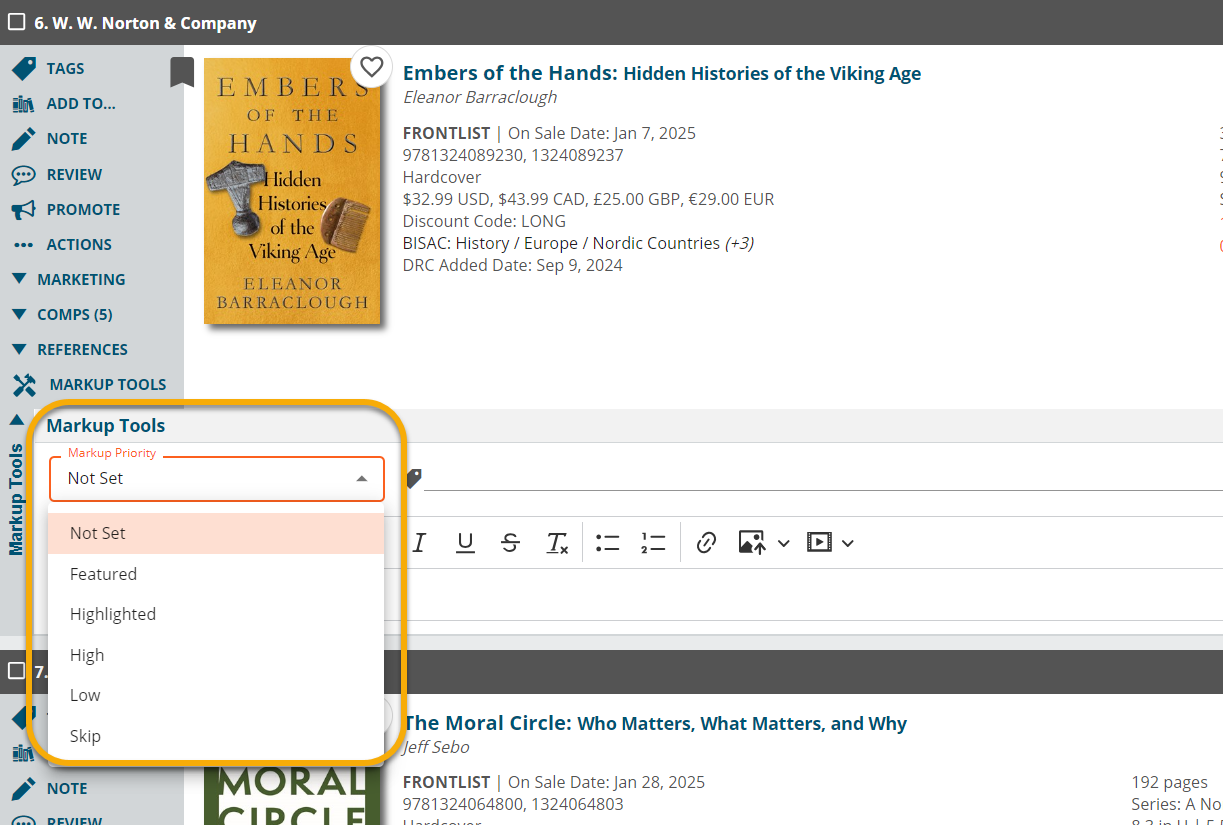Show the additional (+3) BISAC categories
Viewport: 1223px width, 825px height.
pyautogui.click(x=739, y=243)
